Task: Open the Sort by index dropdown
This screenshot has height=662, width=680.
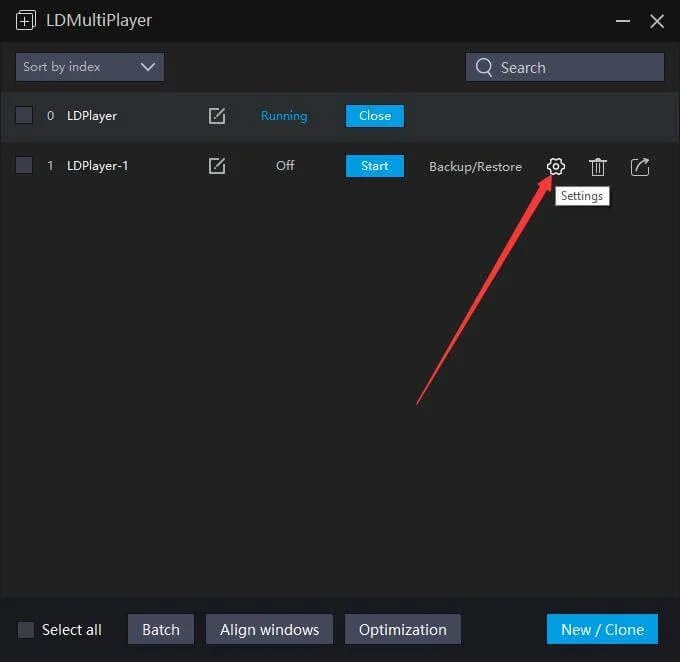Action: click(90, 67)
